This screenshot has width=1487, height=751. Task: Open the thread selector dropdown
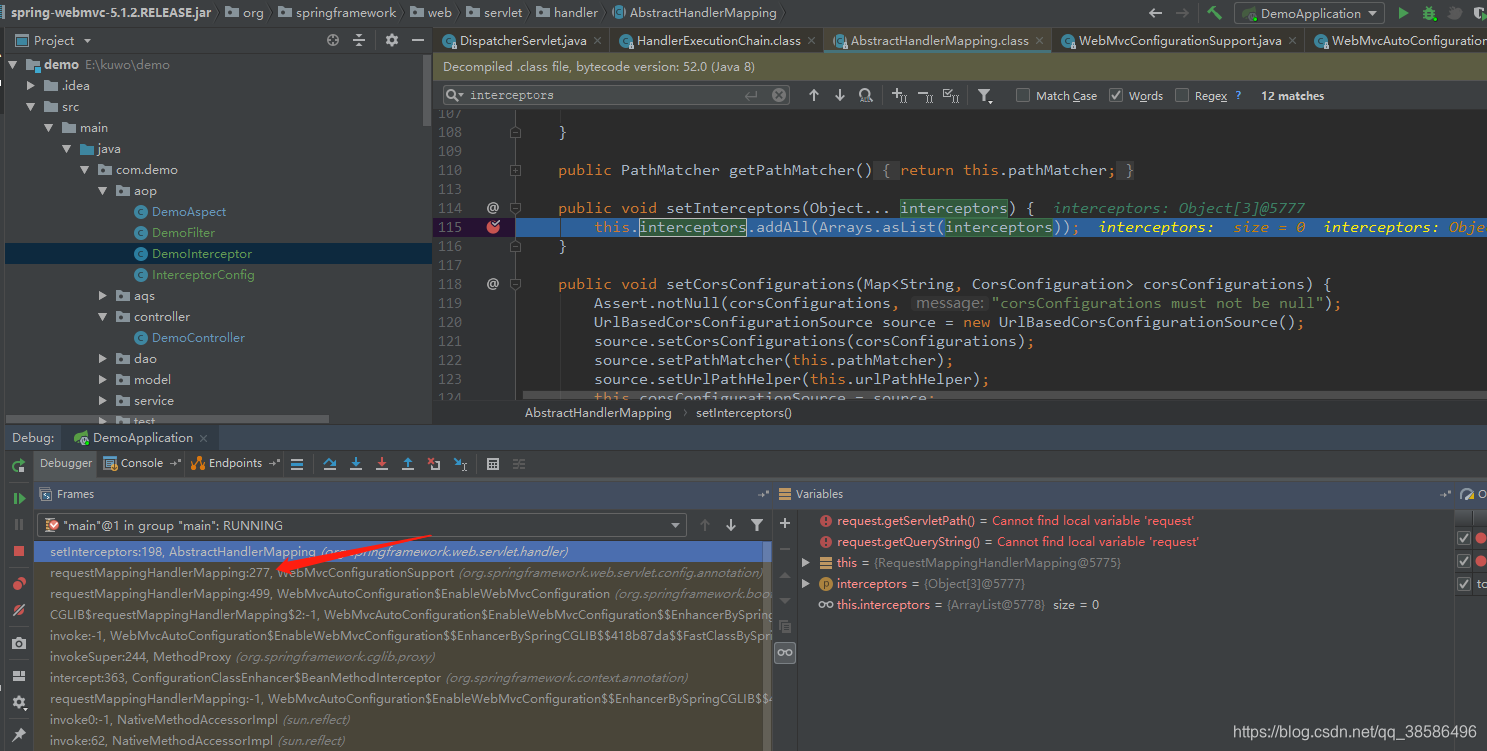point(677,525)
